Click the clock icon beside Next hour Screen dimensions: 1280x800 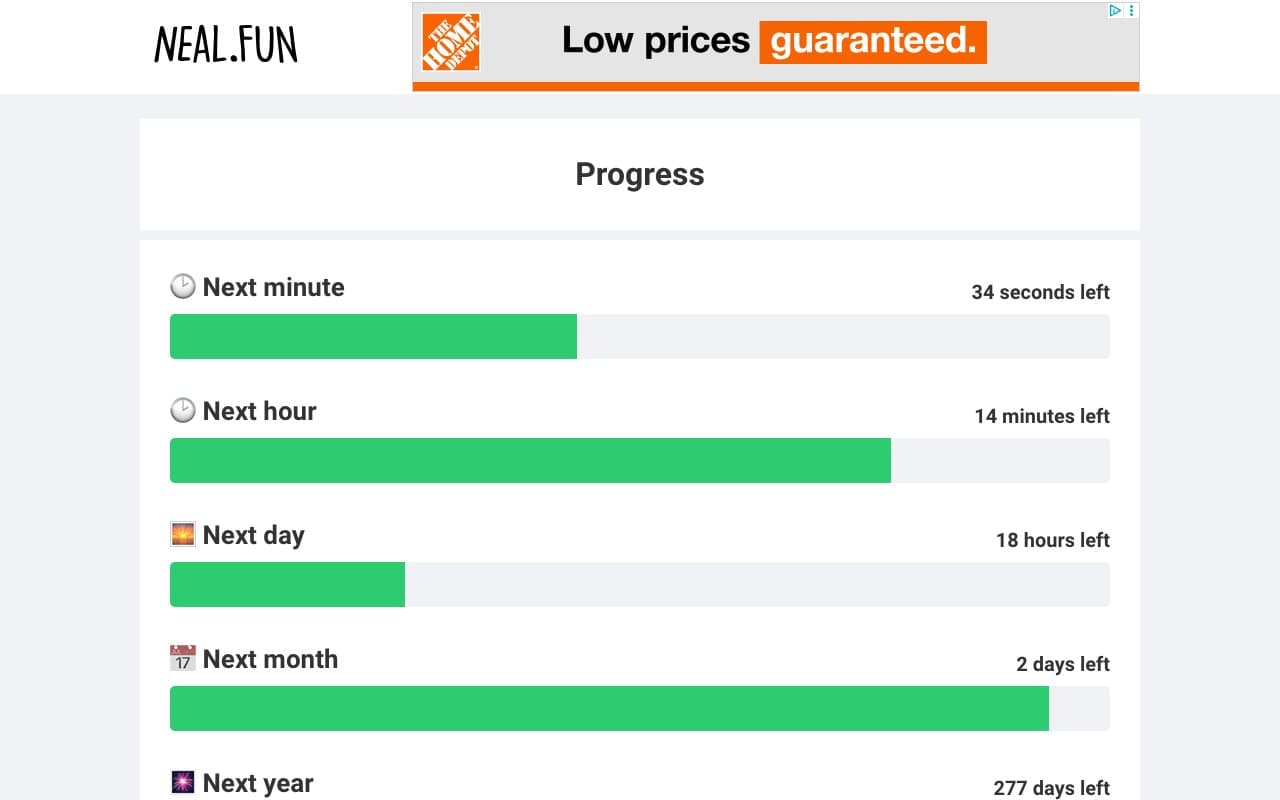[183, 411]
